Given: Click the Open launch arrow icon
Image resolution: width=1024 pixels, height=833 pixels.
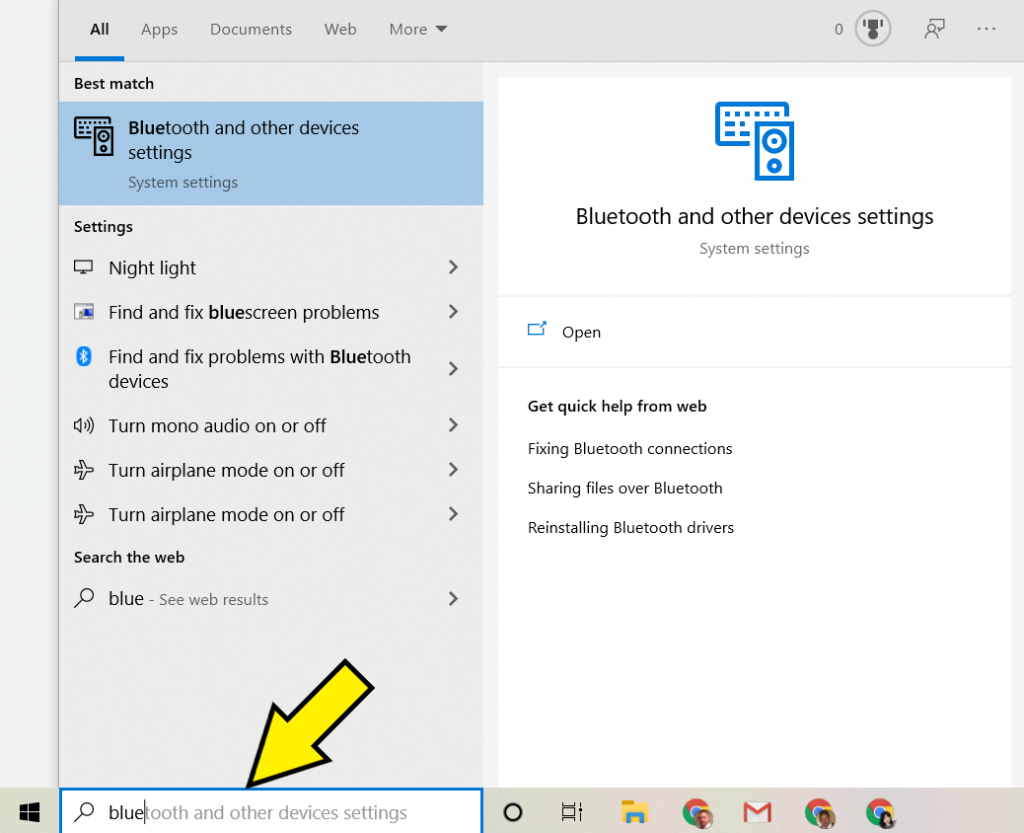Looking at the screenshot, I should (x=537, y=328).
